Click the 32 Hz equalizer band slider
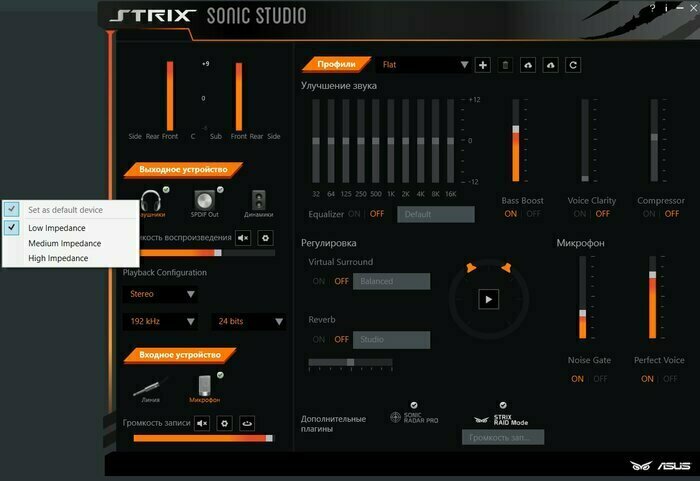Screen dimensions: 700x481 coord(316,141)
